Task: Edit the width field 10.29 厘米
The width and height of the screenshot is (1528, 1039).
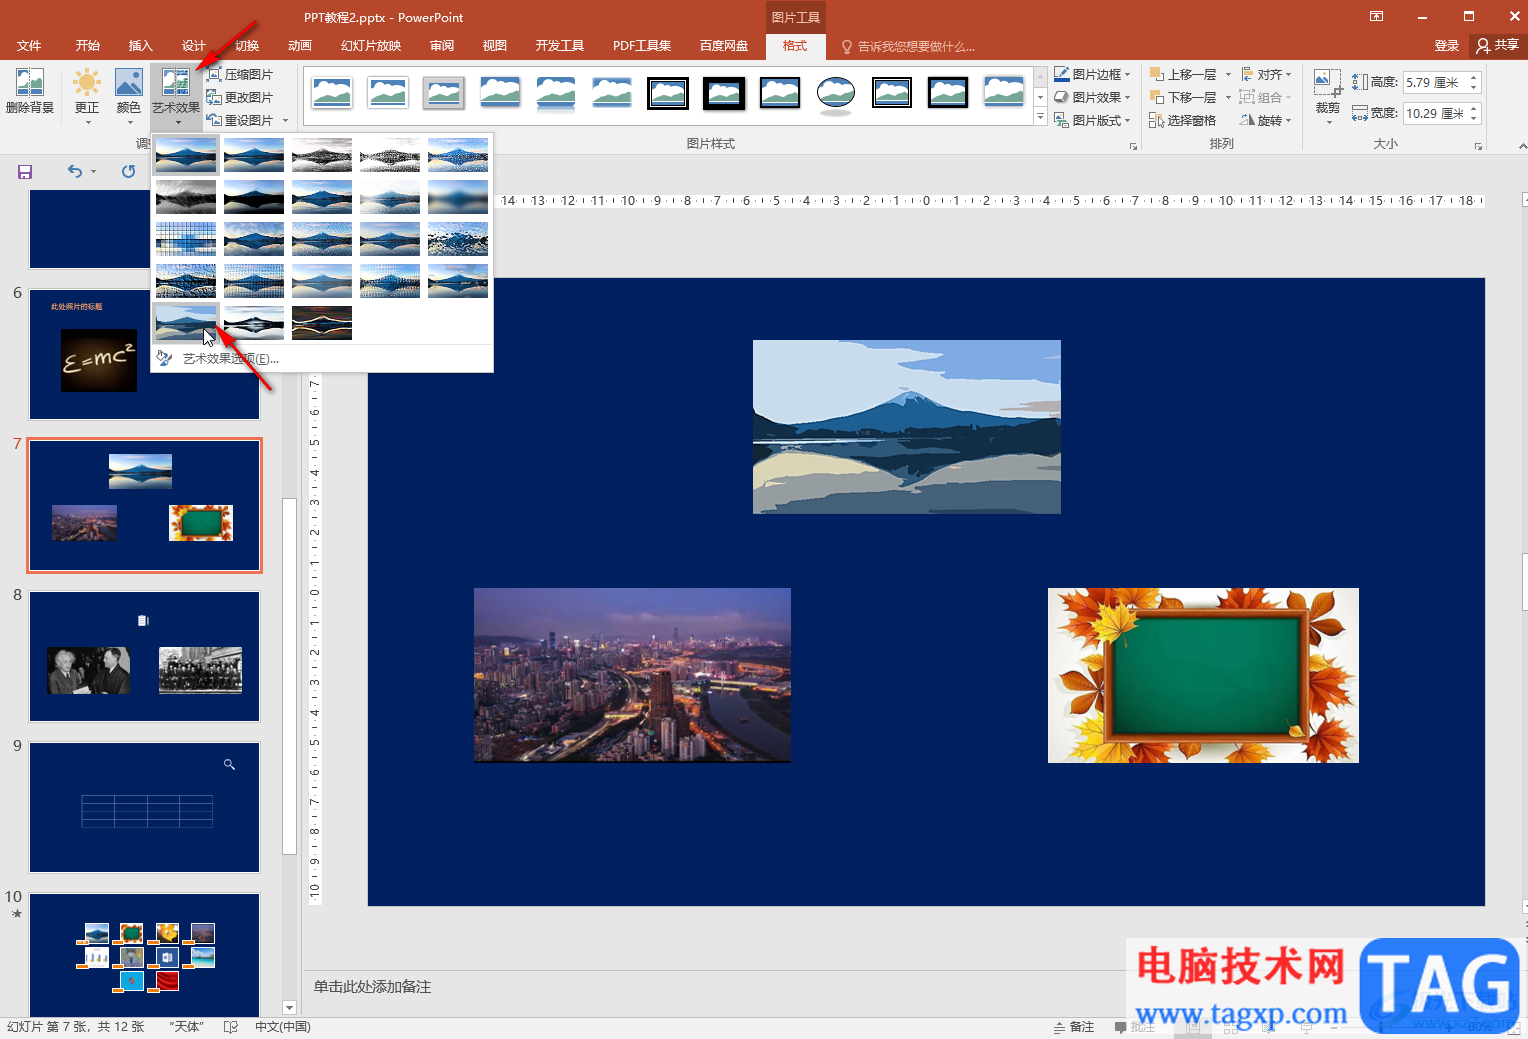Action: 1434,114
